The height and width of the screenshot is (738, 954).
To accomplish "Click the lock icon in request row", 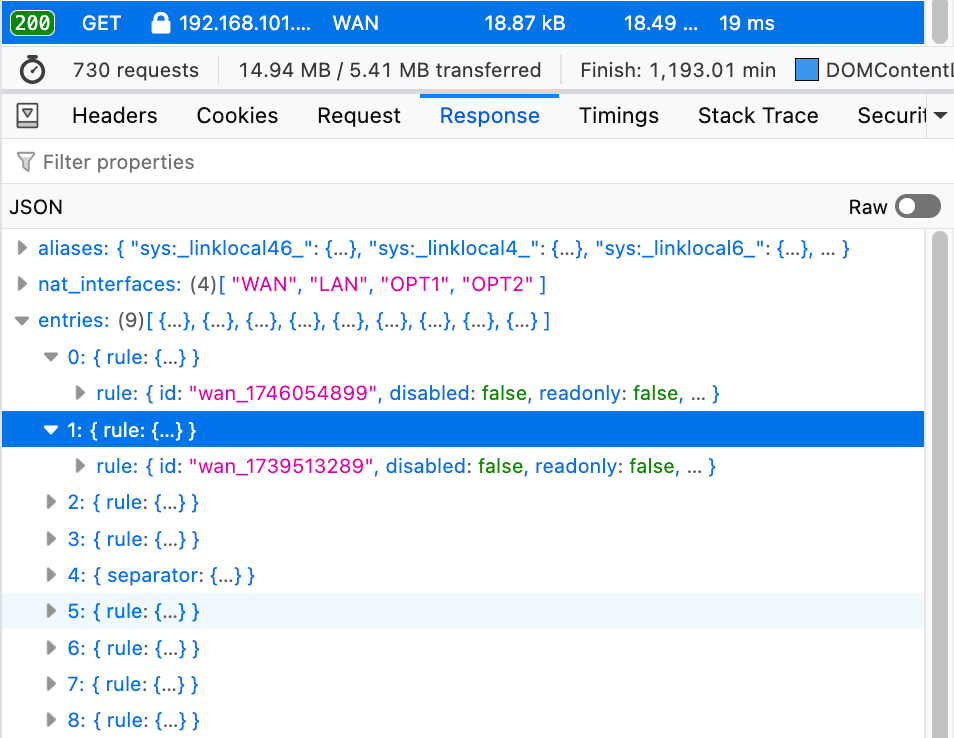I will click(x=160, y=23).
